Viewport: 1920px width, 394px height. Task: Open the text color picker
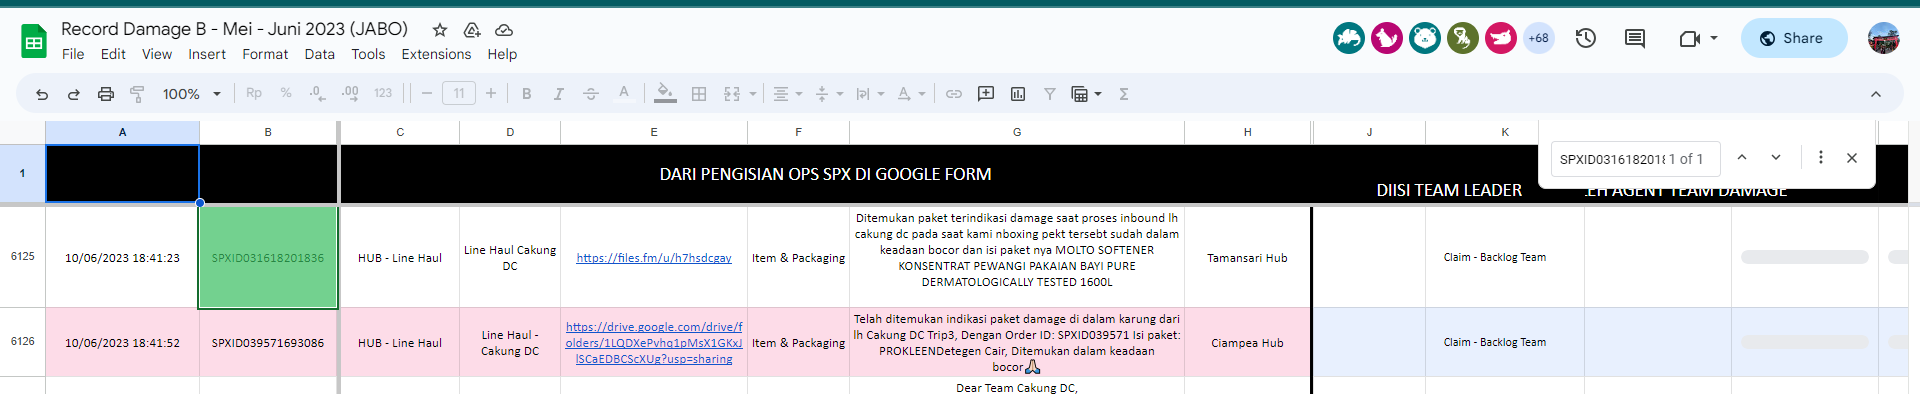coord(624,94)
